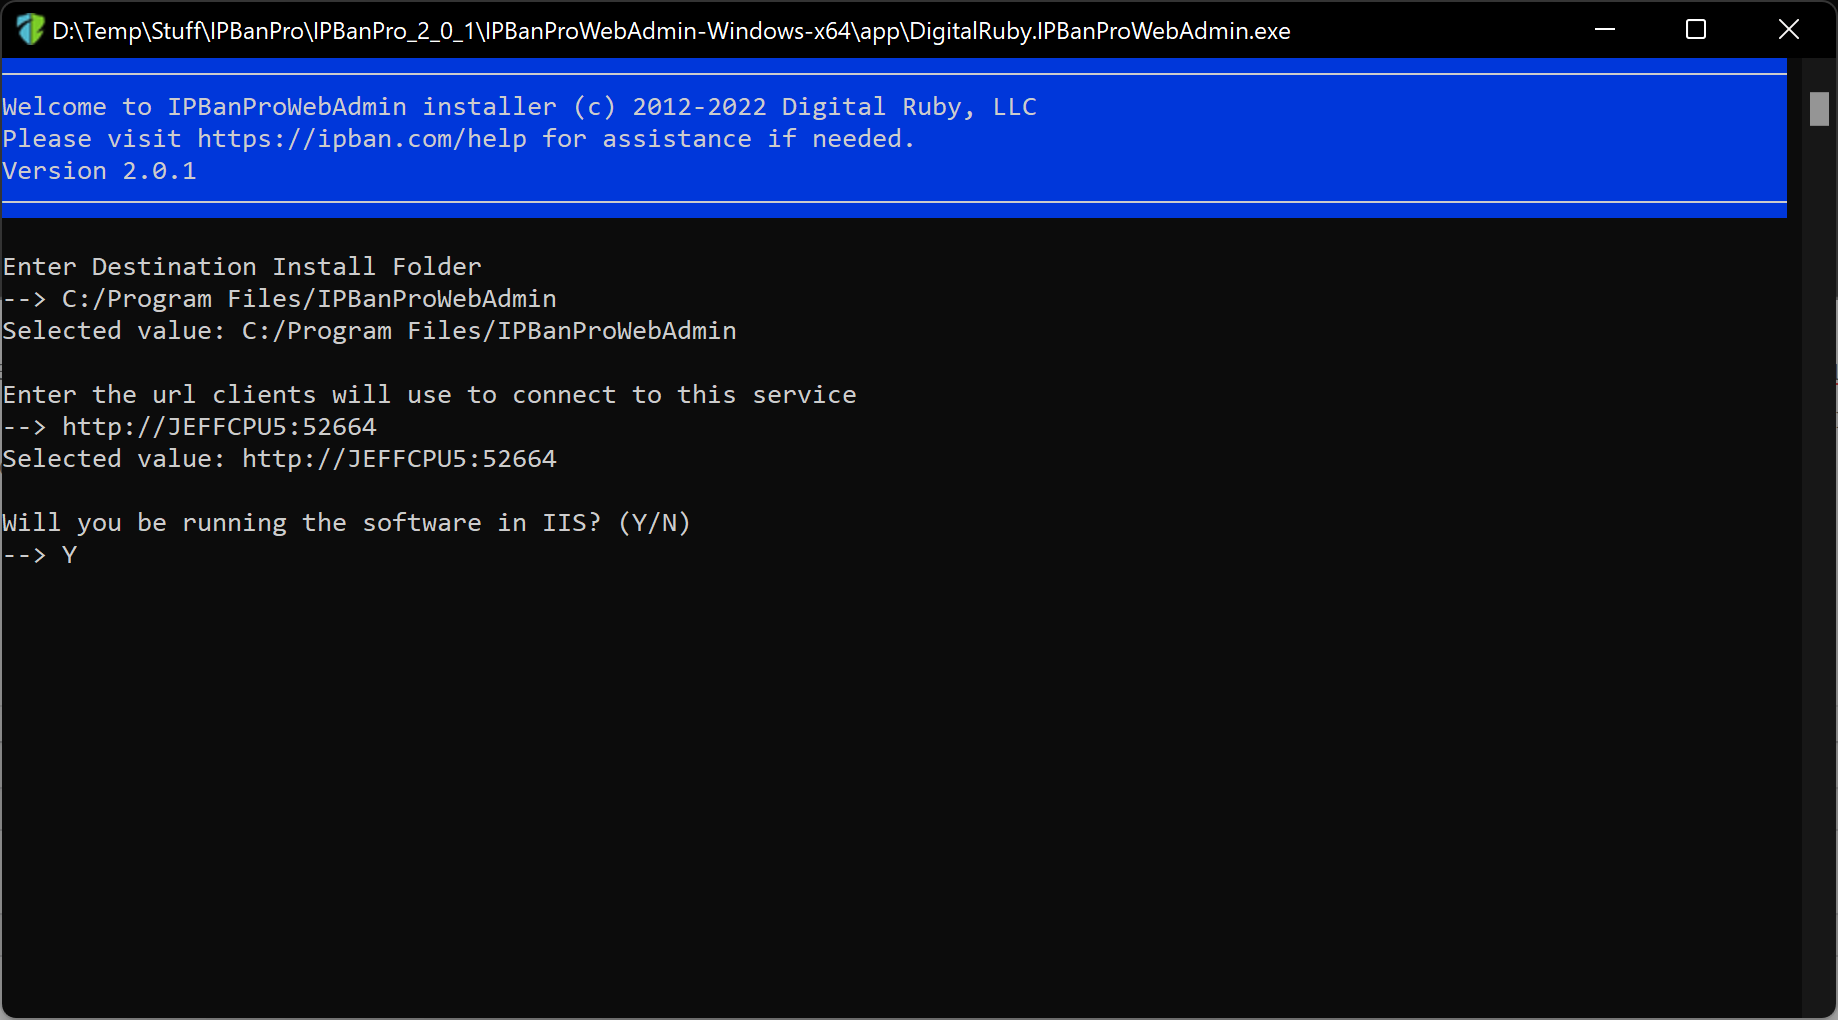Close the IPBanProWebAdmin installer window
This screenshot has height=1020, width=1838.
coord(1789,30)
